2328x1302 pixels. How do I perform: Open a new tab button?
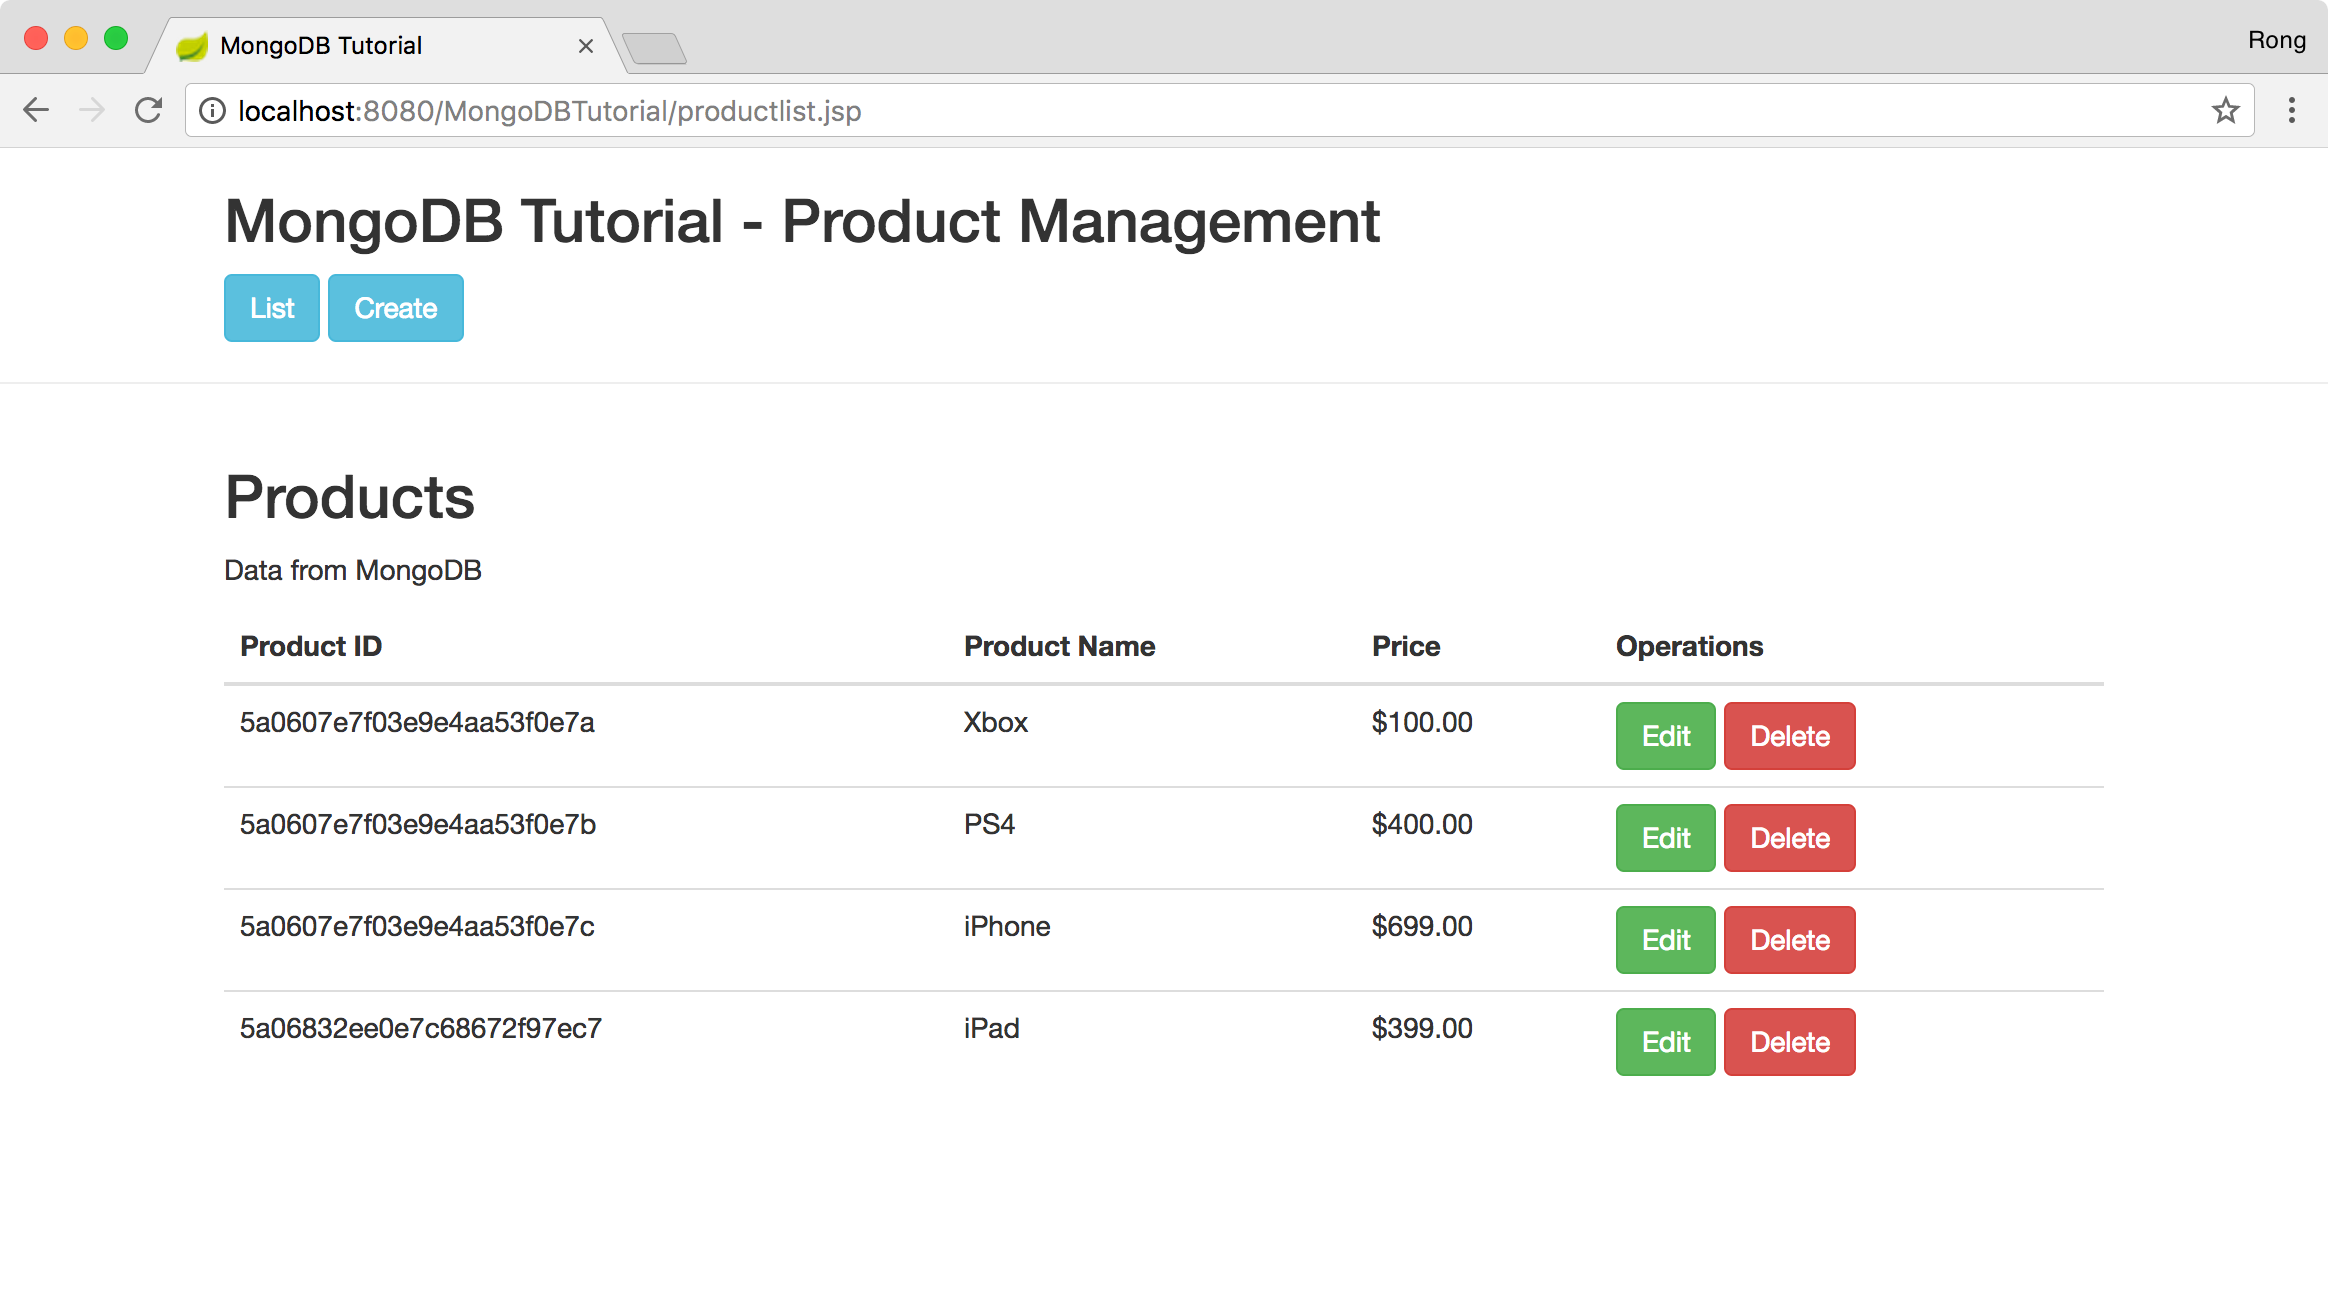tap(654, 48)
